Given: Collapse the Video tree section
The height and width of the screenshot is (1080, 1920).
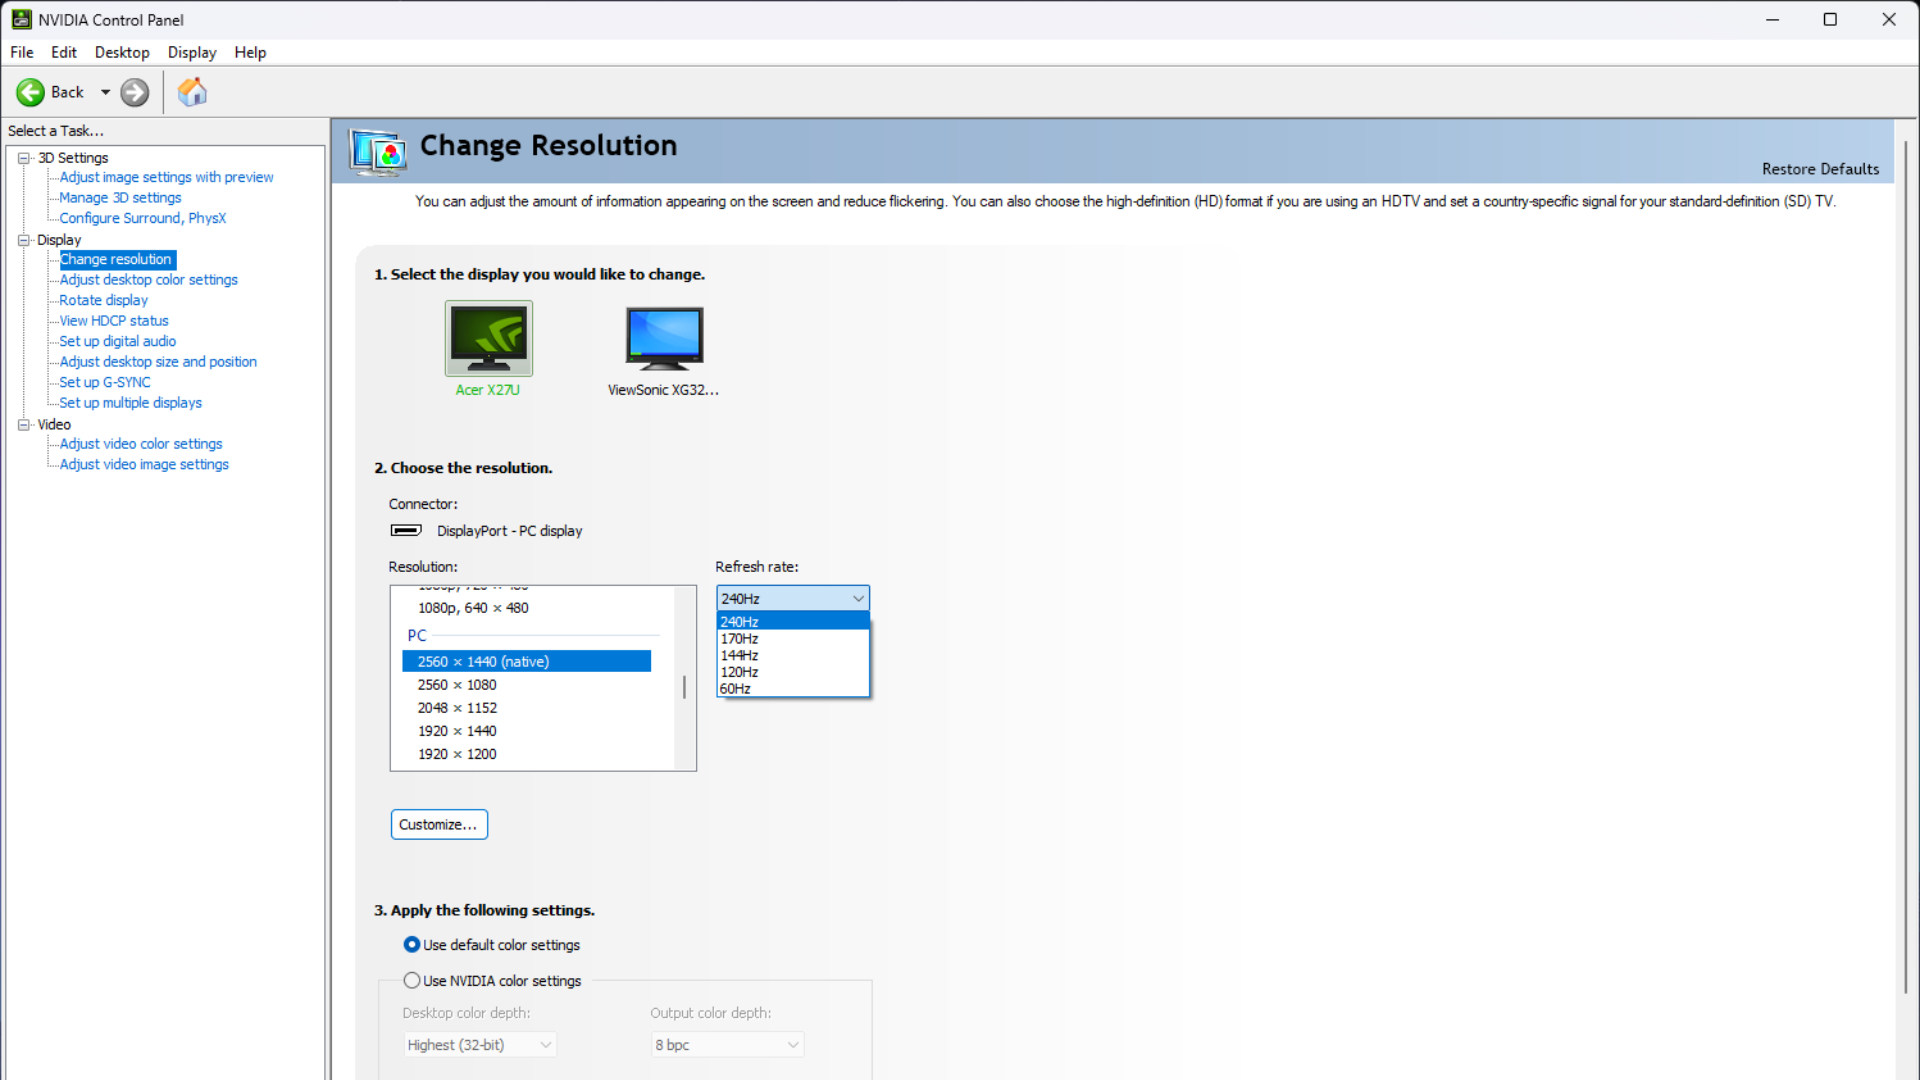Looking at the screenshot, I should coord(23,424).
